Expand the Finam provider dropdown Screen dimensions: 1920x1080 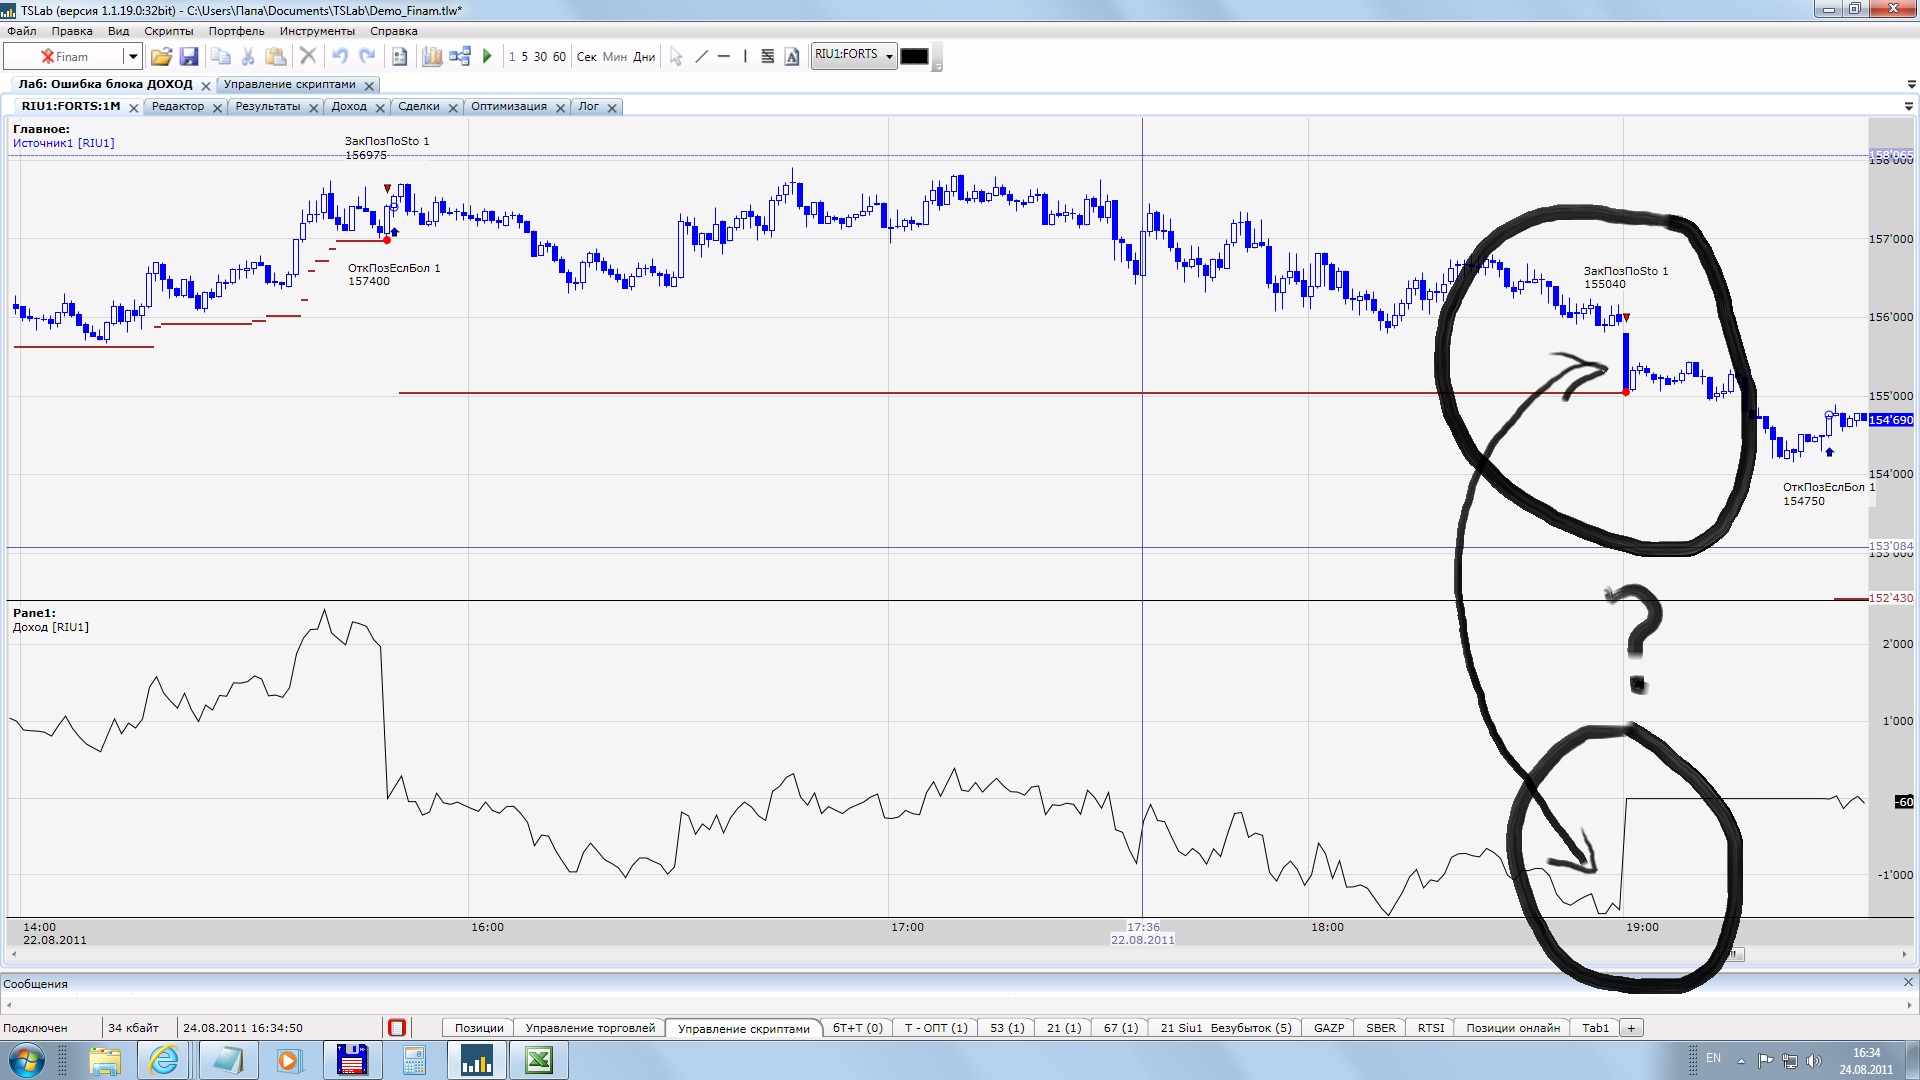click(132, 57)
